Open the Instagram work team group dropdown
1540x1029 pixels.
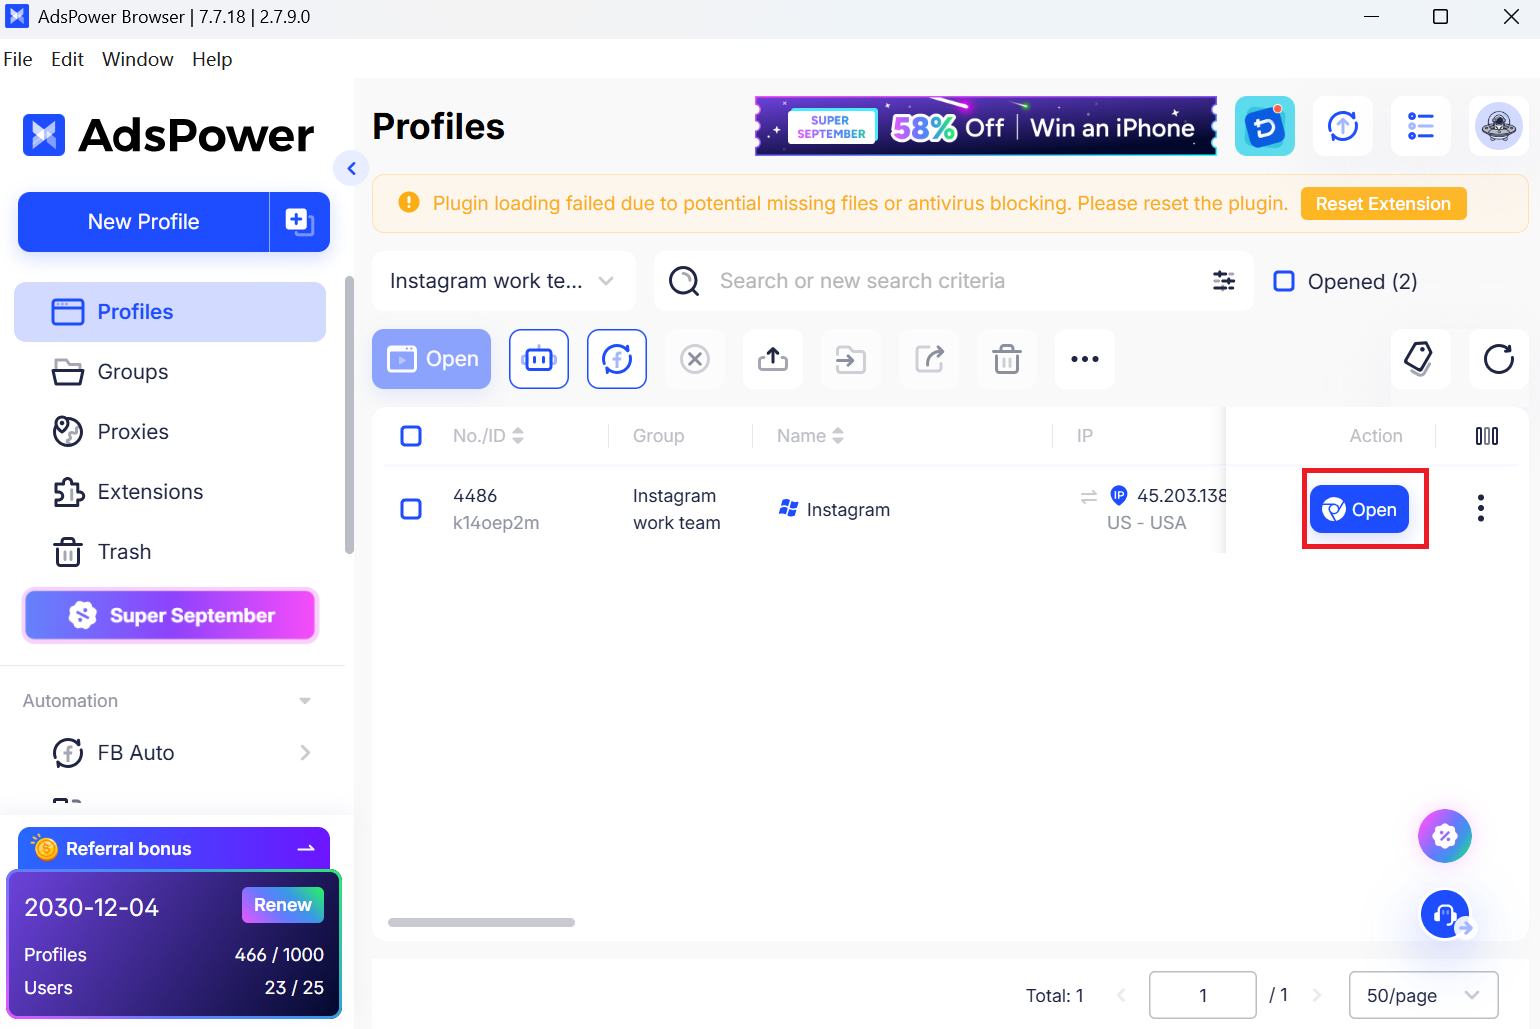504,281
